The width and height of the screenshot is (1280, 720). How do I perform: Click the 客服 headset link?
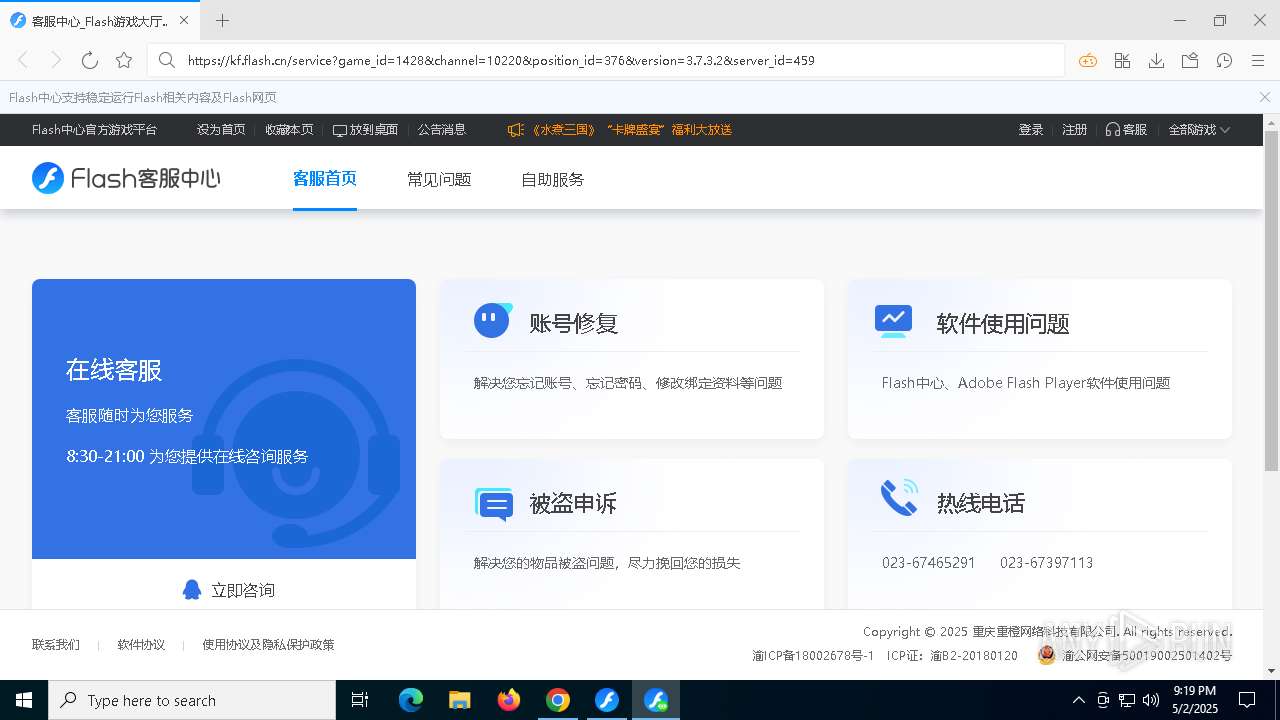[1126, 130]
